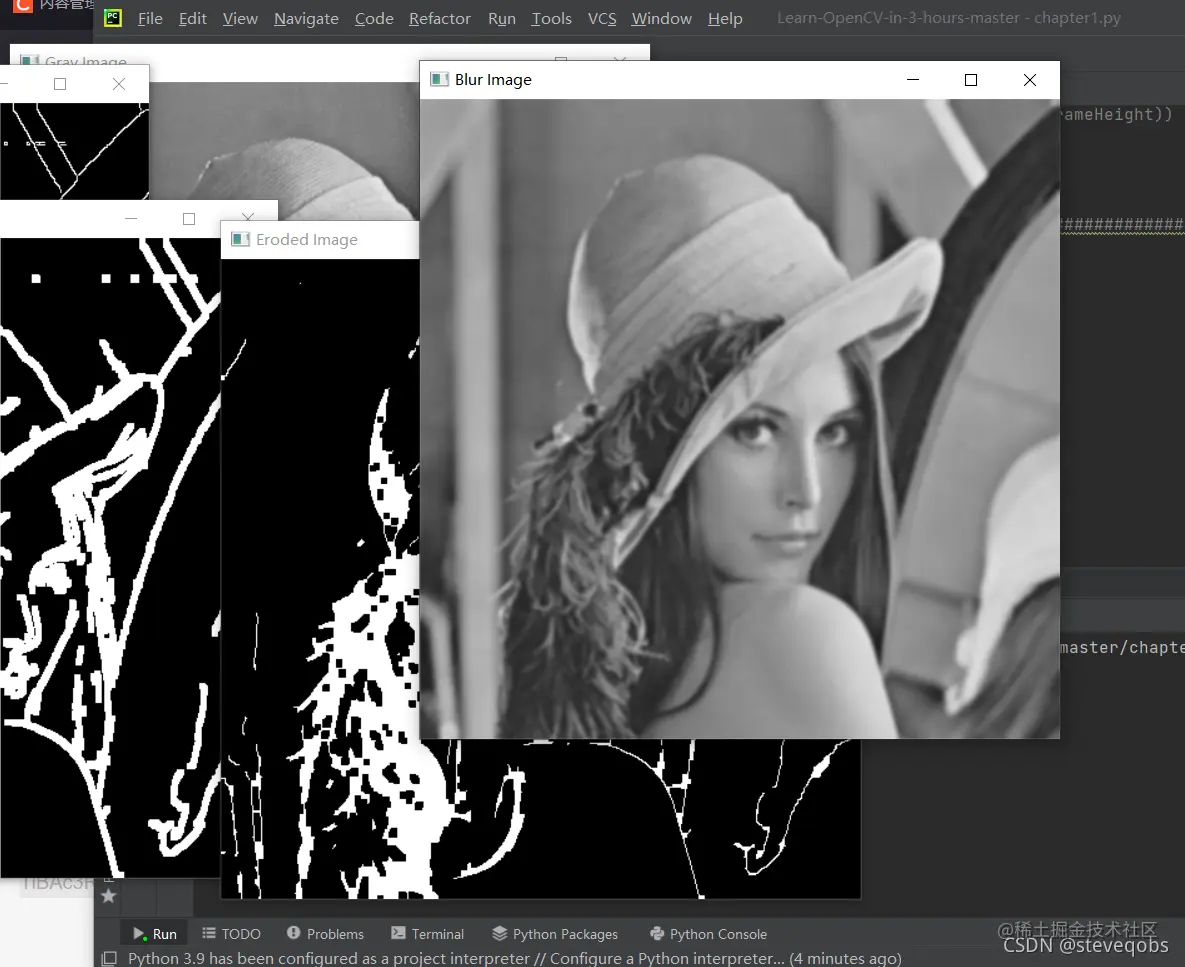1185x967 pixels.
Task: Open the Problems tool window
Action: (325, 934)
